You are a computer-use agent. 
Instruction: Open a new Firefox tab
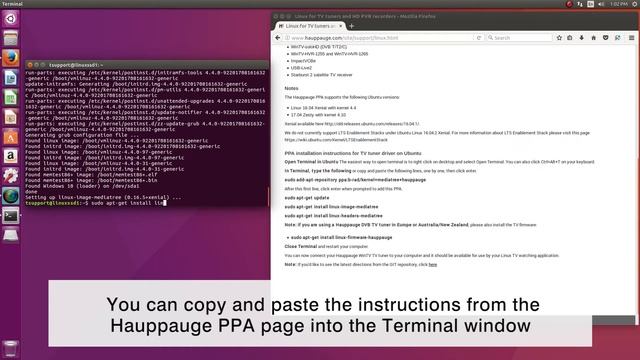click(x=351, y=26)
